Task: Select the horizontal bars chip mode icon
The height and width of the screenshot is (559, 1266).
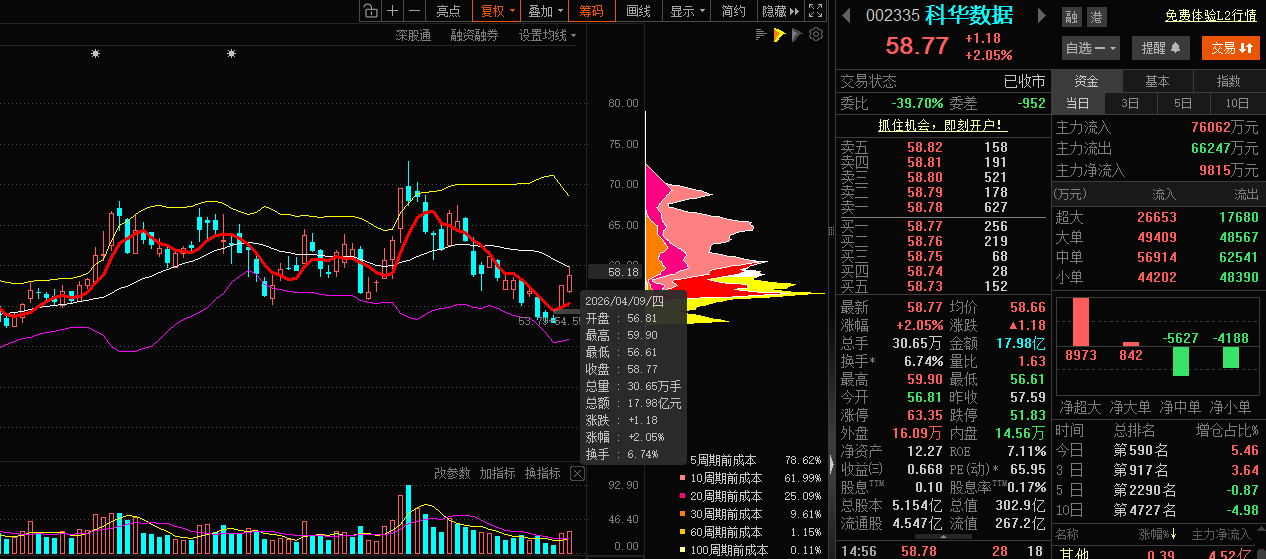Action: pyautogui.click(x=761, y=35)
